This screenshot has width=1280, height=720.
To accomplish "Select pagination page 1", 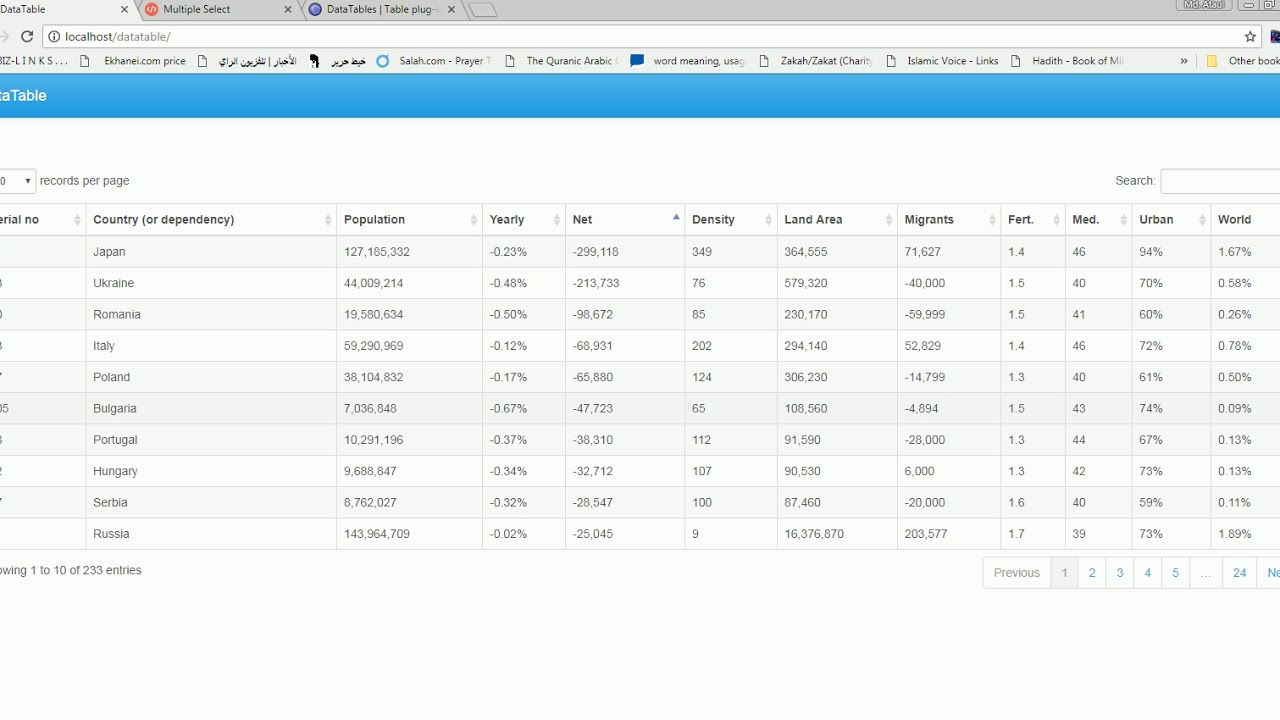I will (1064, 573).
